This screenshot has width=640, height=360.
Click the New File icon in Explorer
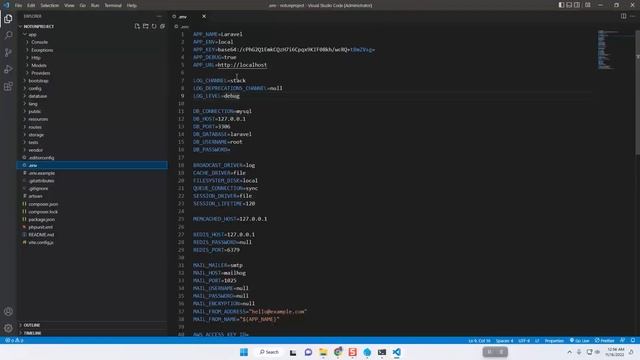[x=137, y=26]
